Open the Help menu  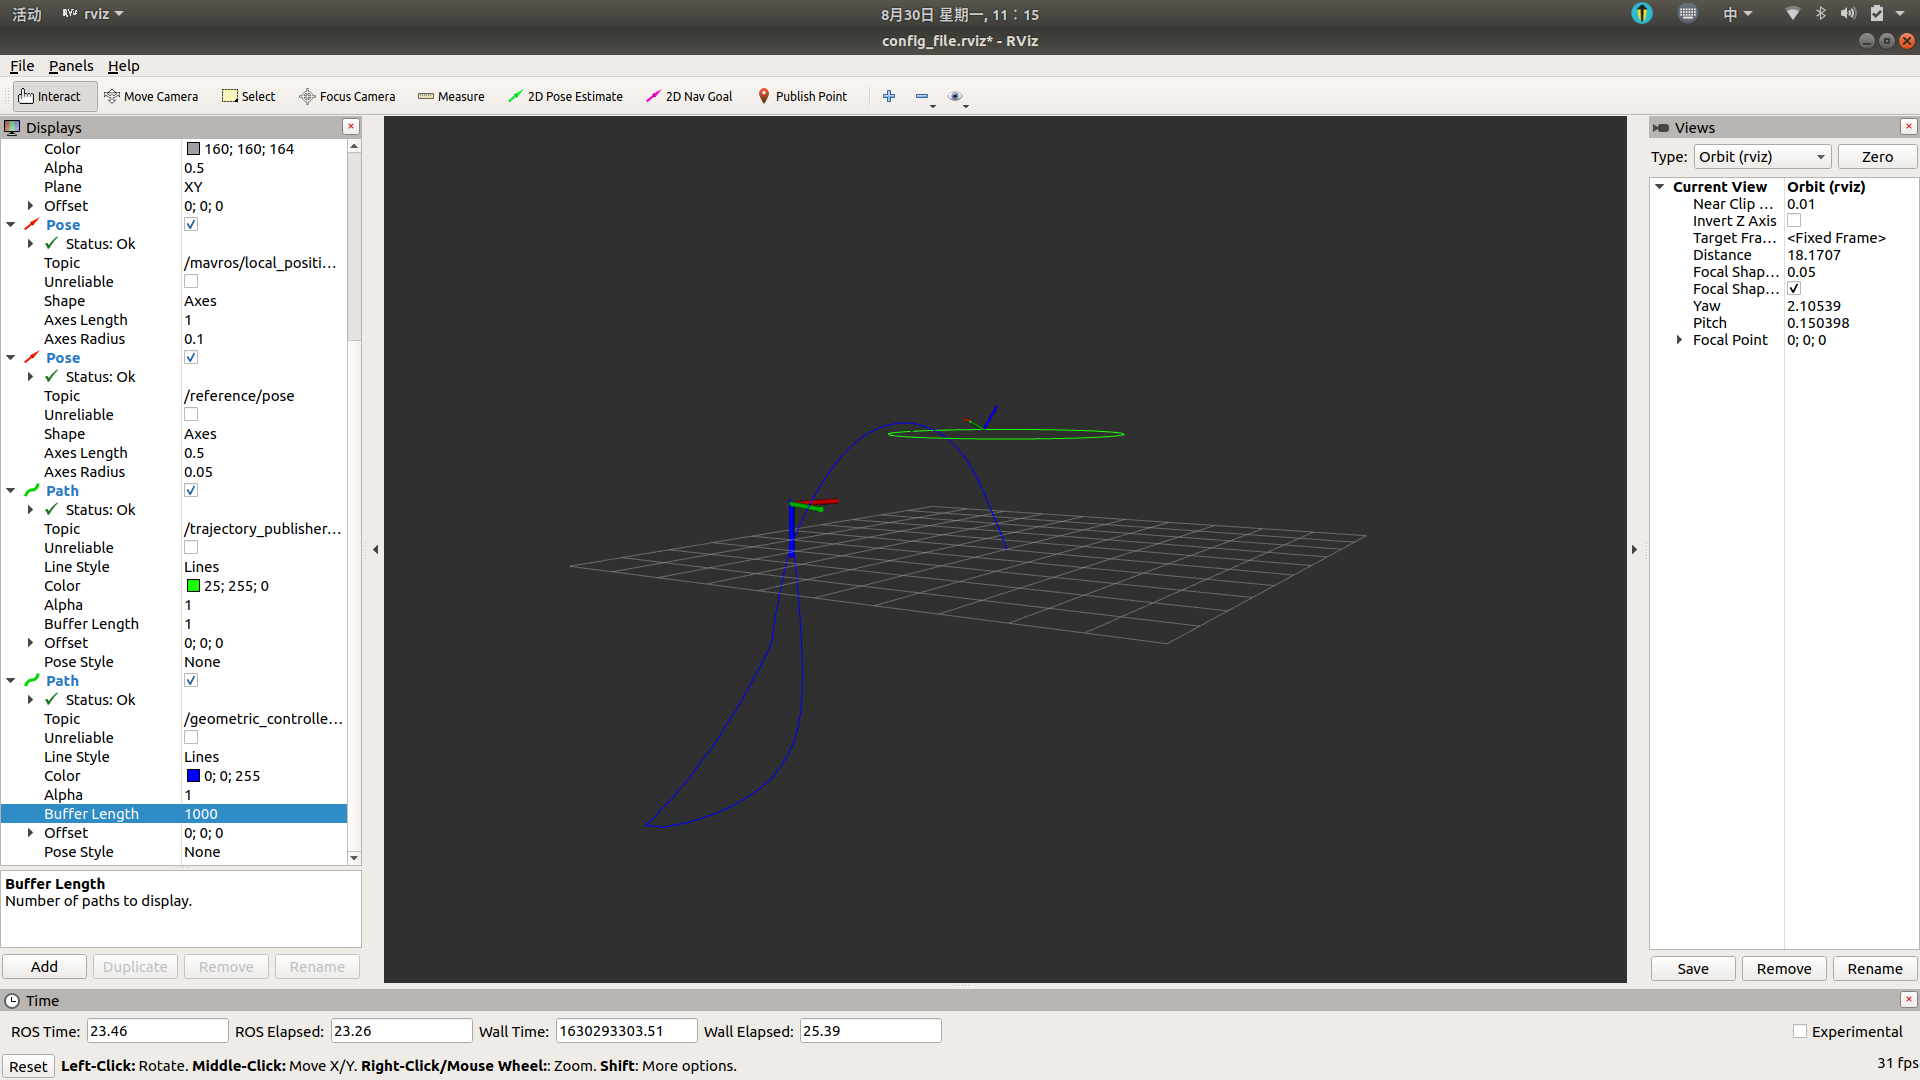(123, 66)
